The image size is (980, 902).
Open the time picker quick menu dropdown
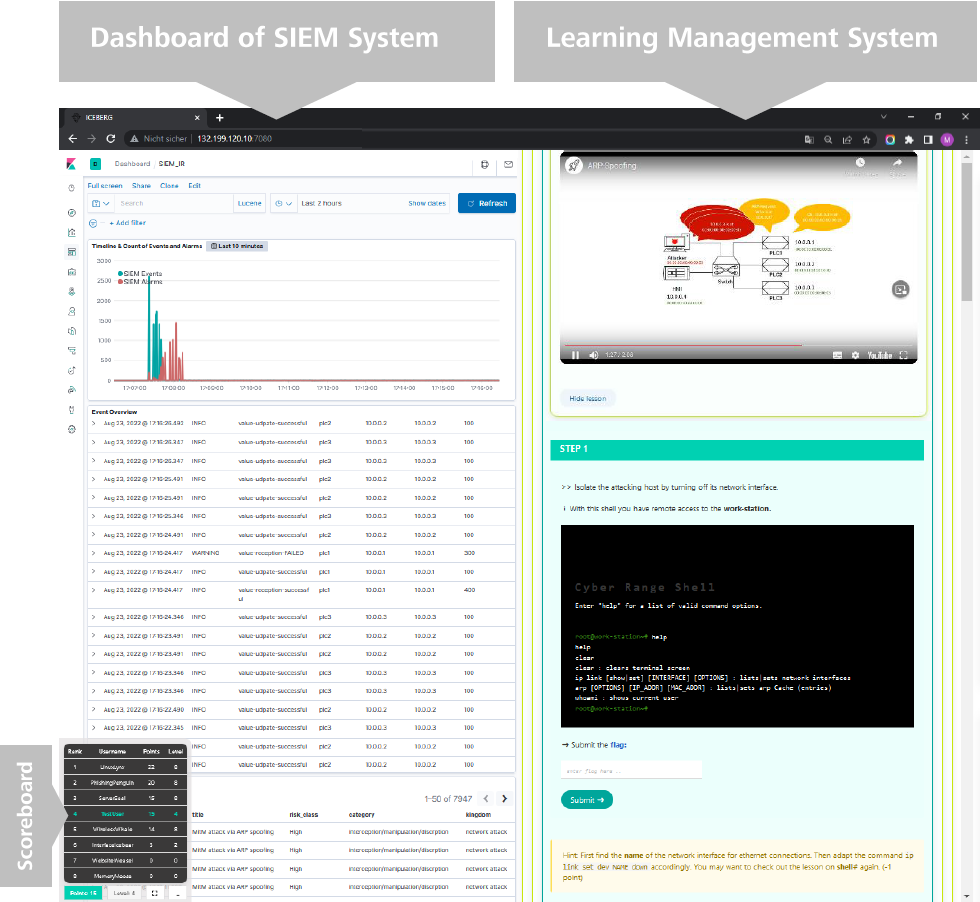pos(283,204)
